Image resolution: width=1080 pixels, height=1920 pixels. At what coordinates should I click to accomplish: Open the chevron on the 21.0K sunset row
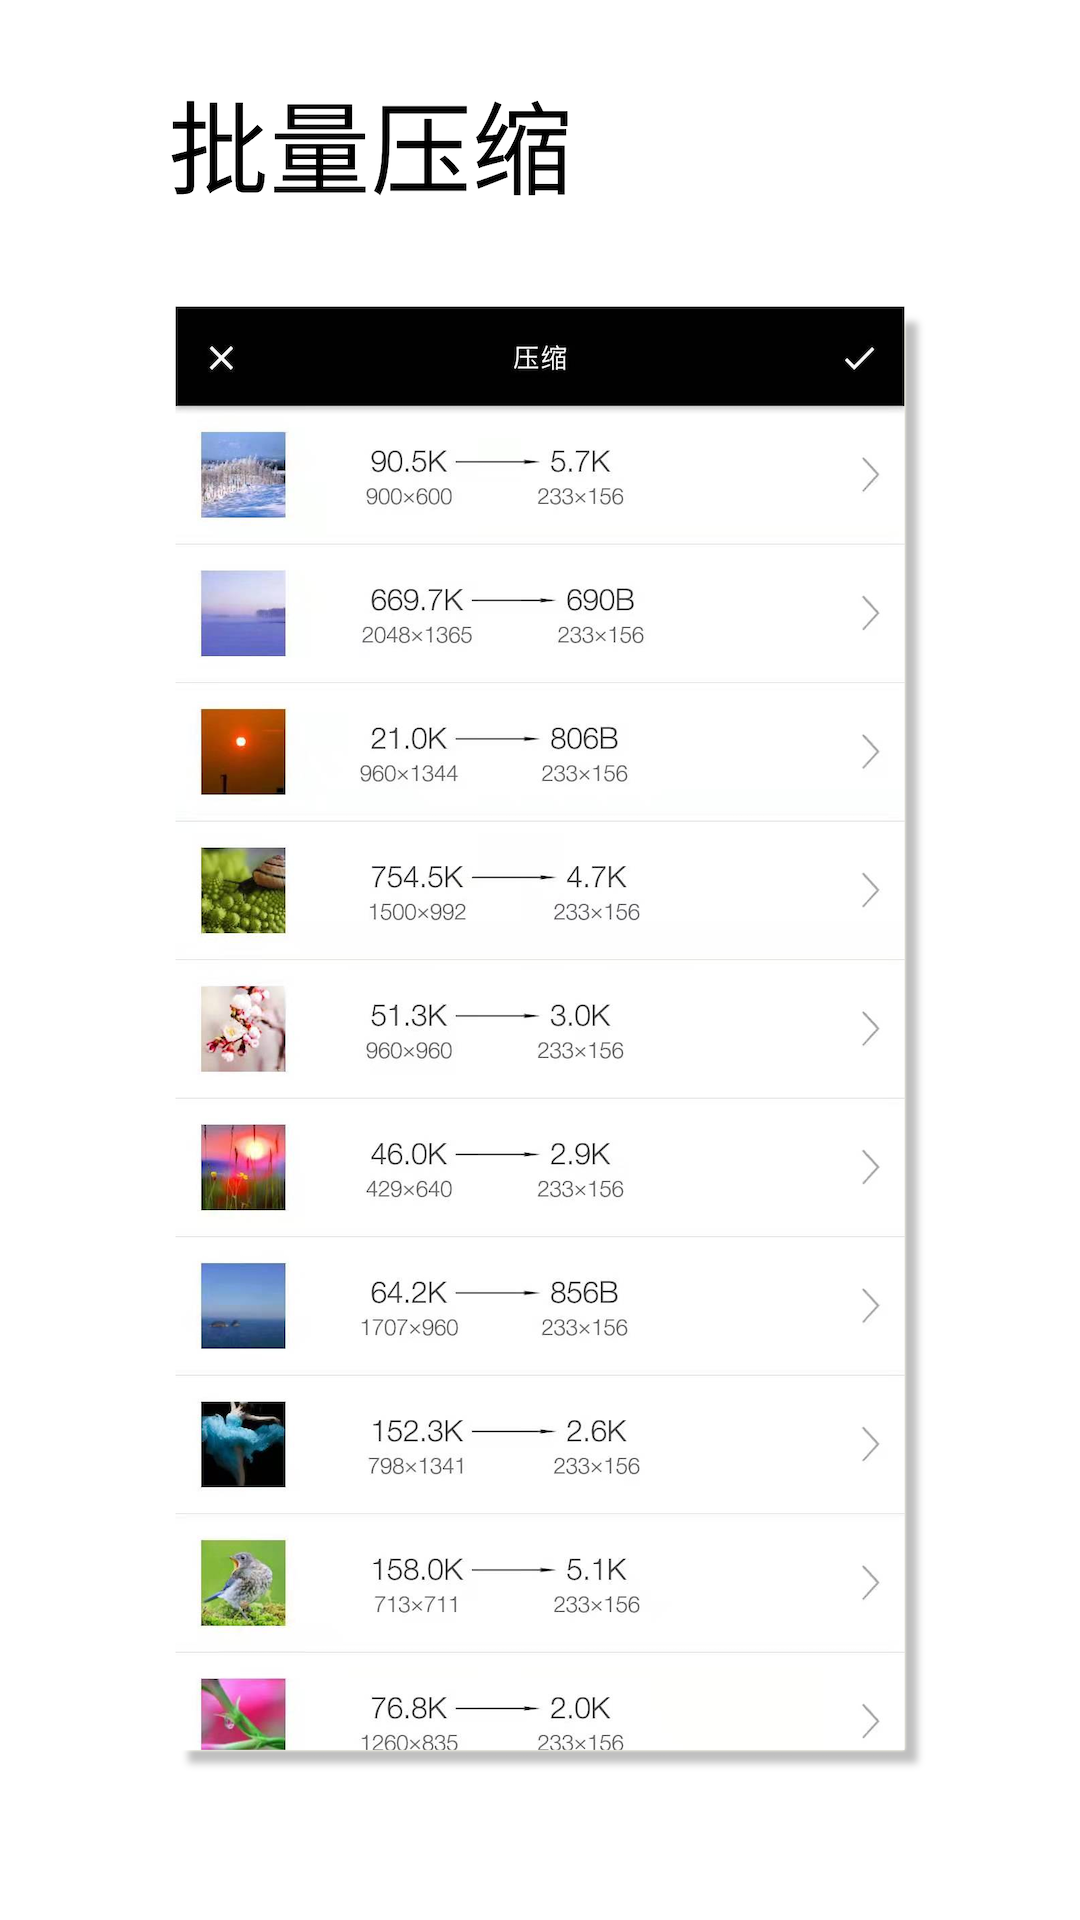coord(870,752)
